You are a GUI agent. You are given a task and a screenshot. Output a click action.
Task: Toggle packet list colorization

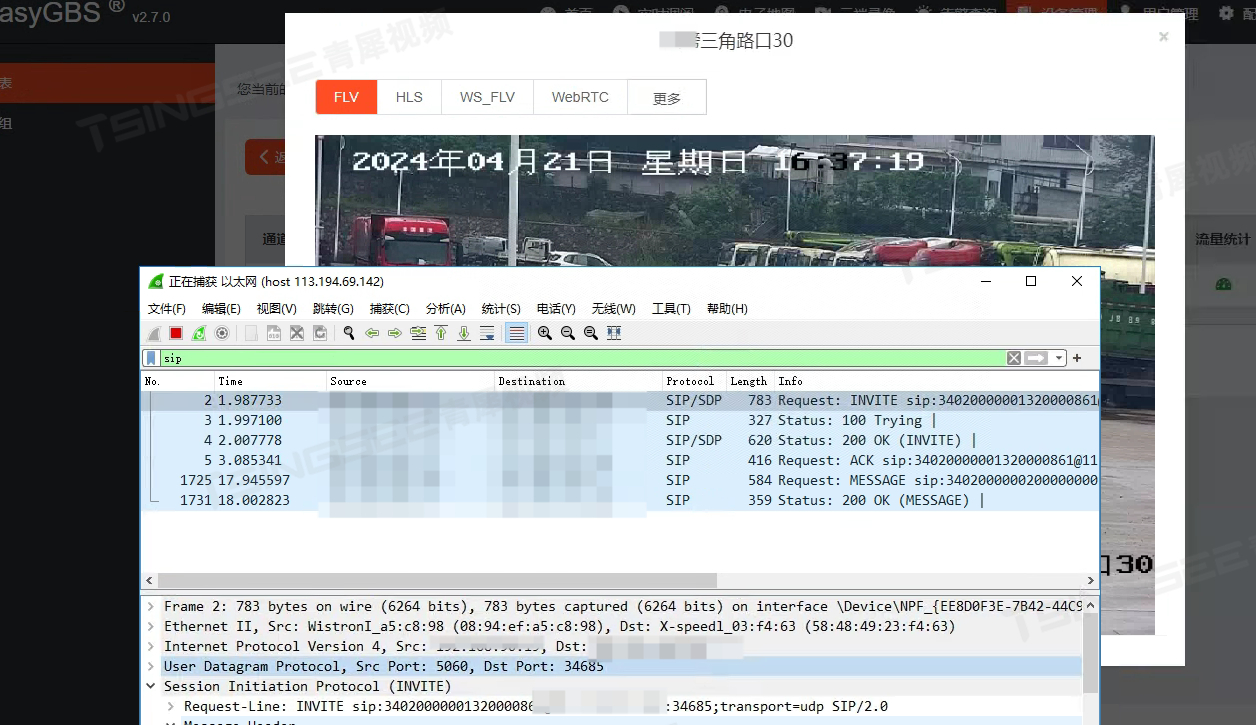516,333
